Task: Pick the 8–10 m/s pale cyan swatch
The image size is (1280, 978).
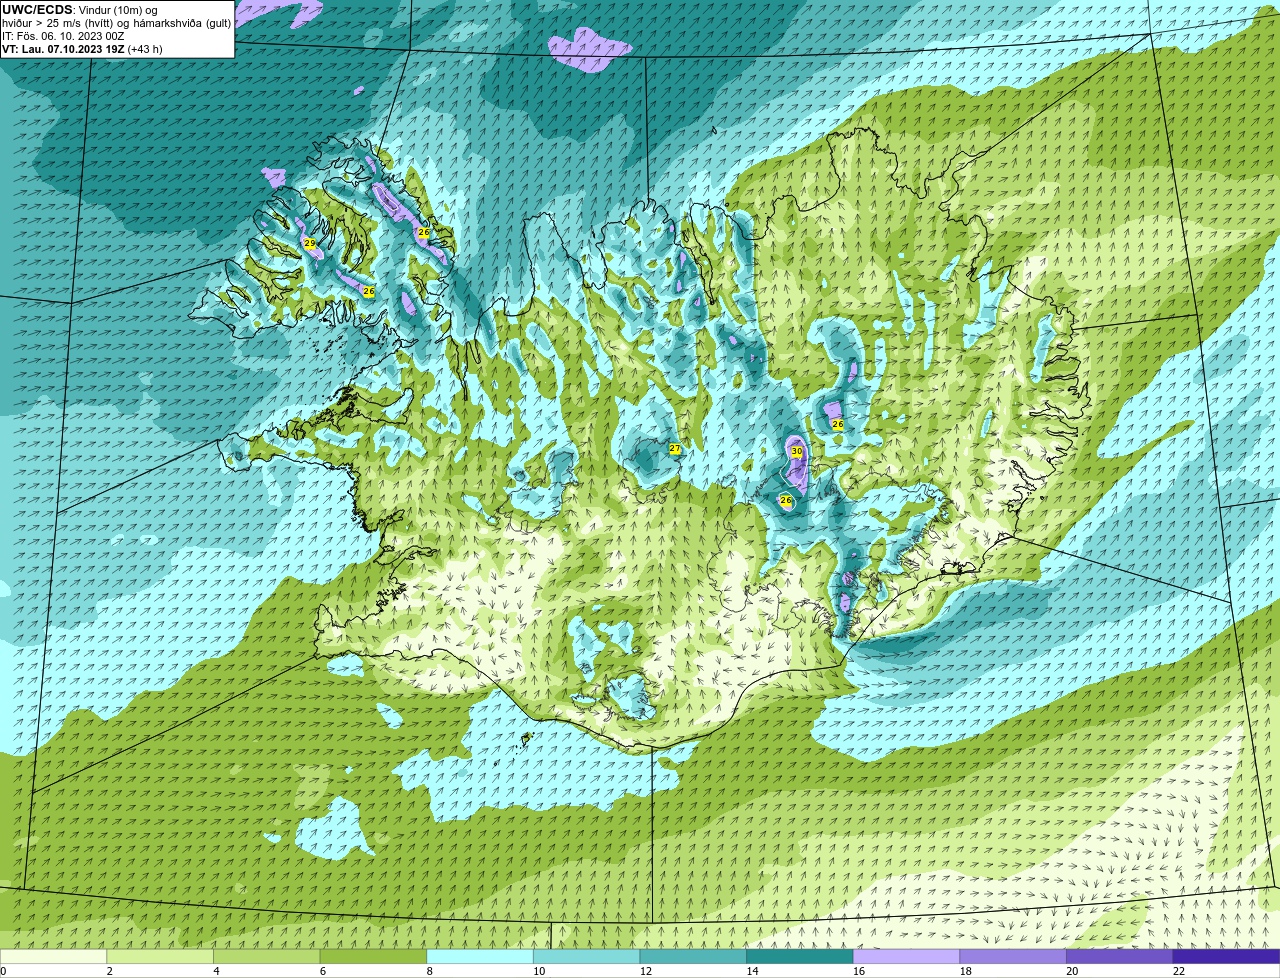Action: pyautogui.click(x=480, y=956)
